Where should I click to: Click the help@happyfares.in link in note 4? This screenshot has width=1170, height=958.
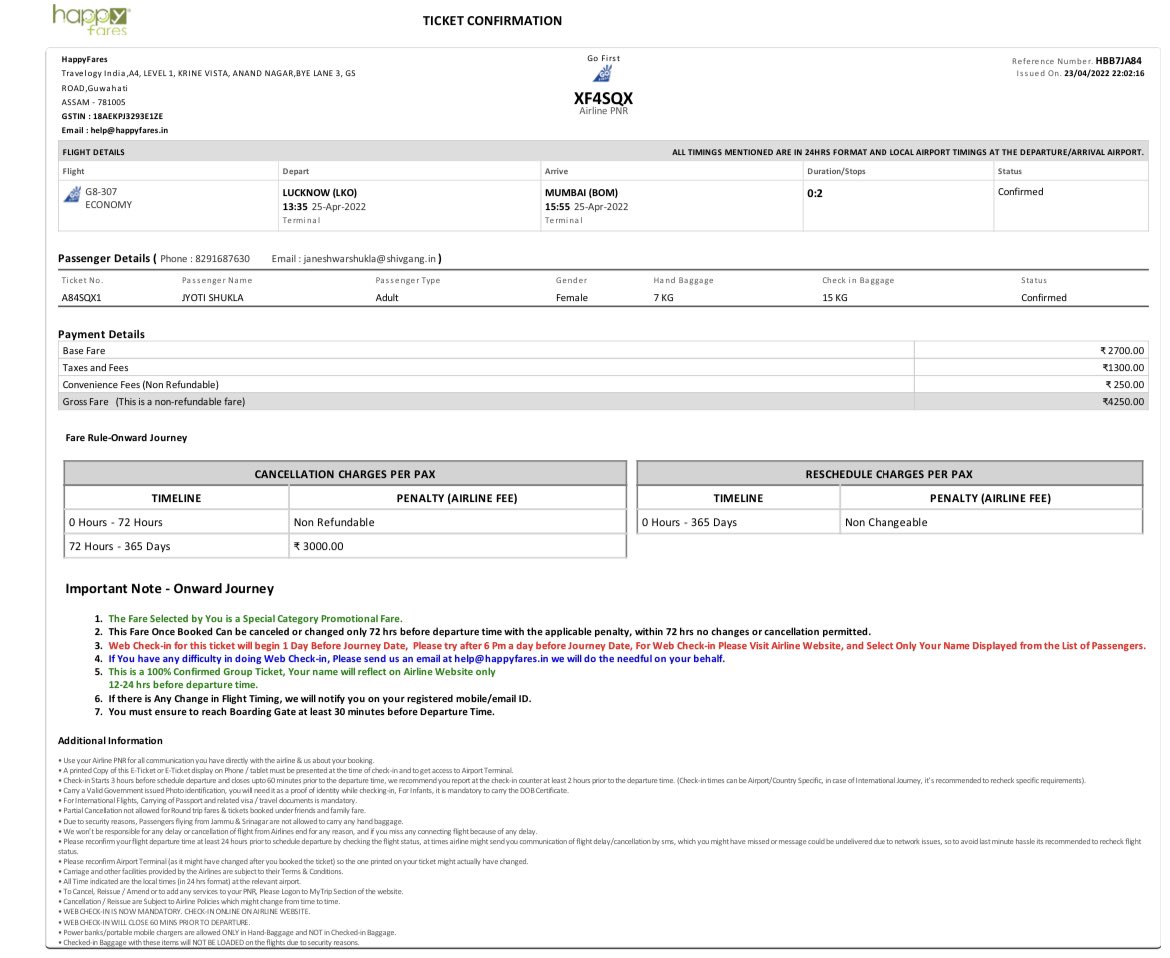501,659
